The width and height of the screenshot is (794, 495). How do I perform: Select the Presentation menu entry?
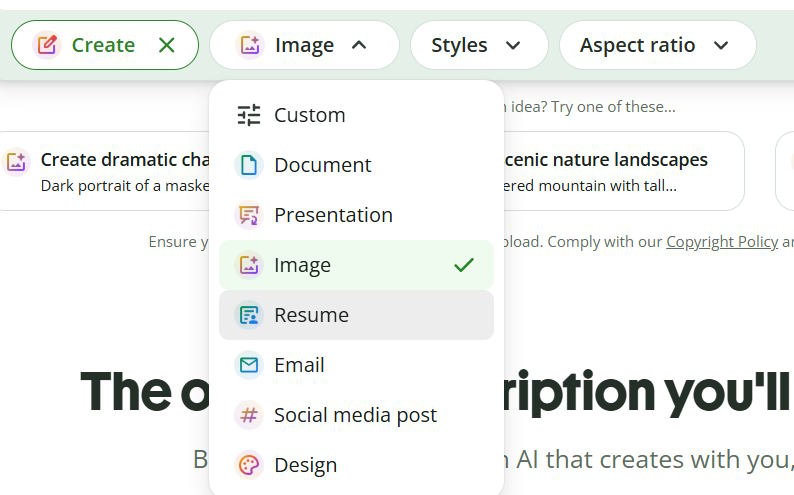point(356,215)
